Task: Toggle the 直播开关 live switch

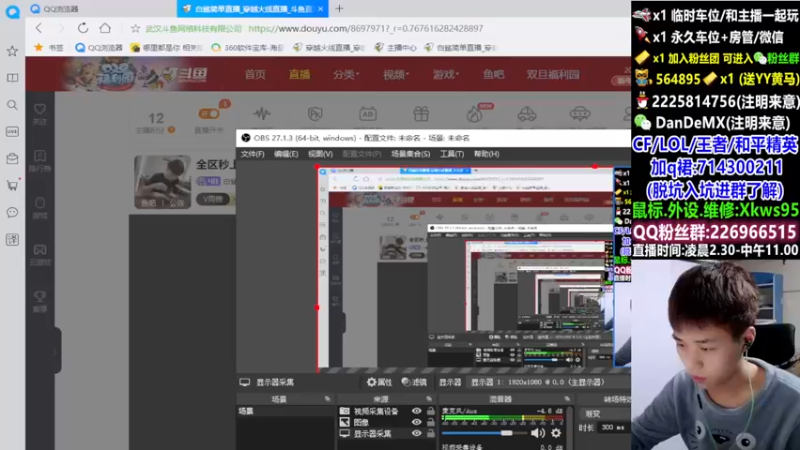Action: click(209, 114)
